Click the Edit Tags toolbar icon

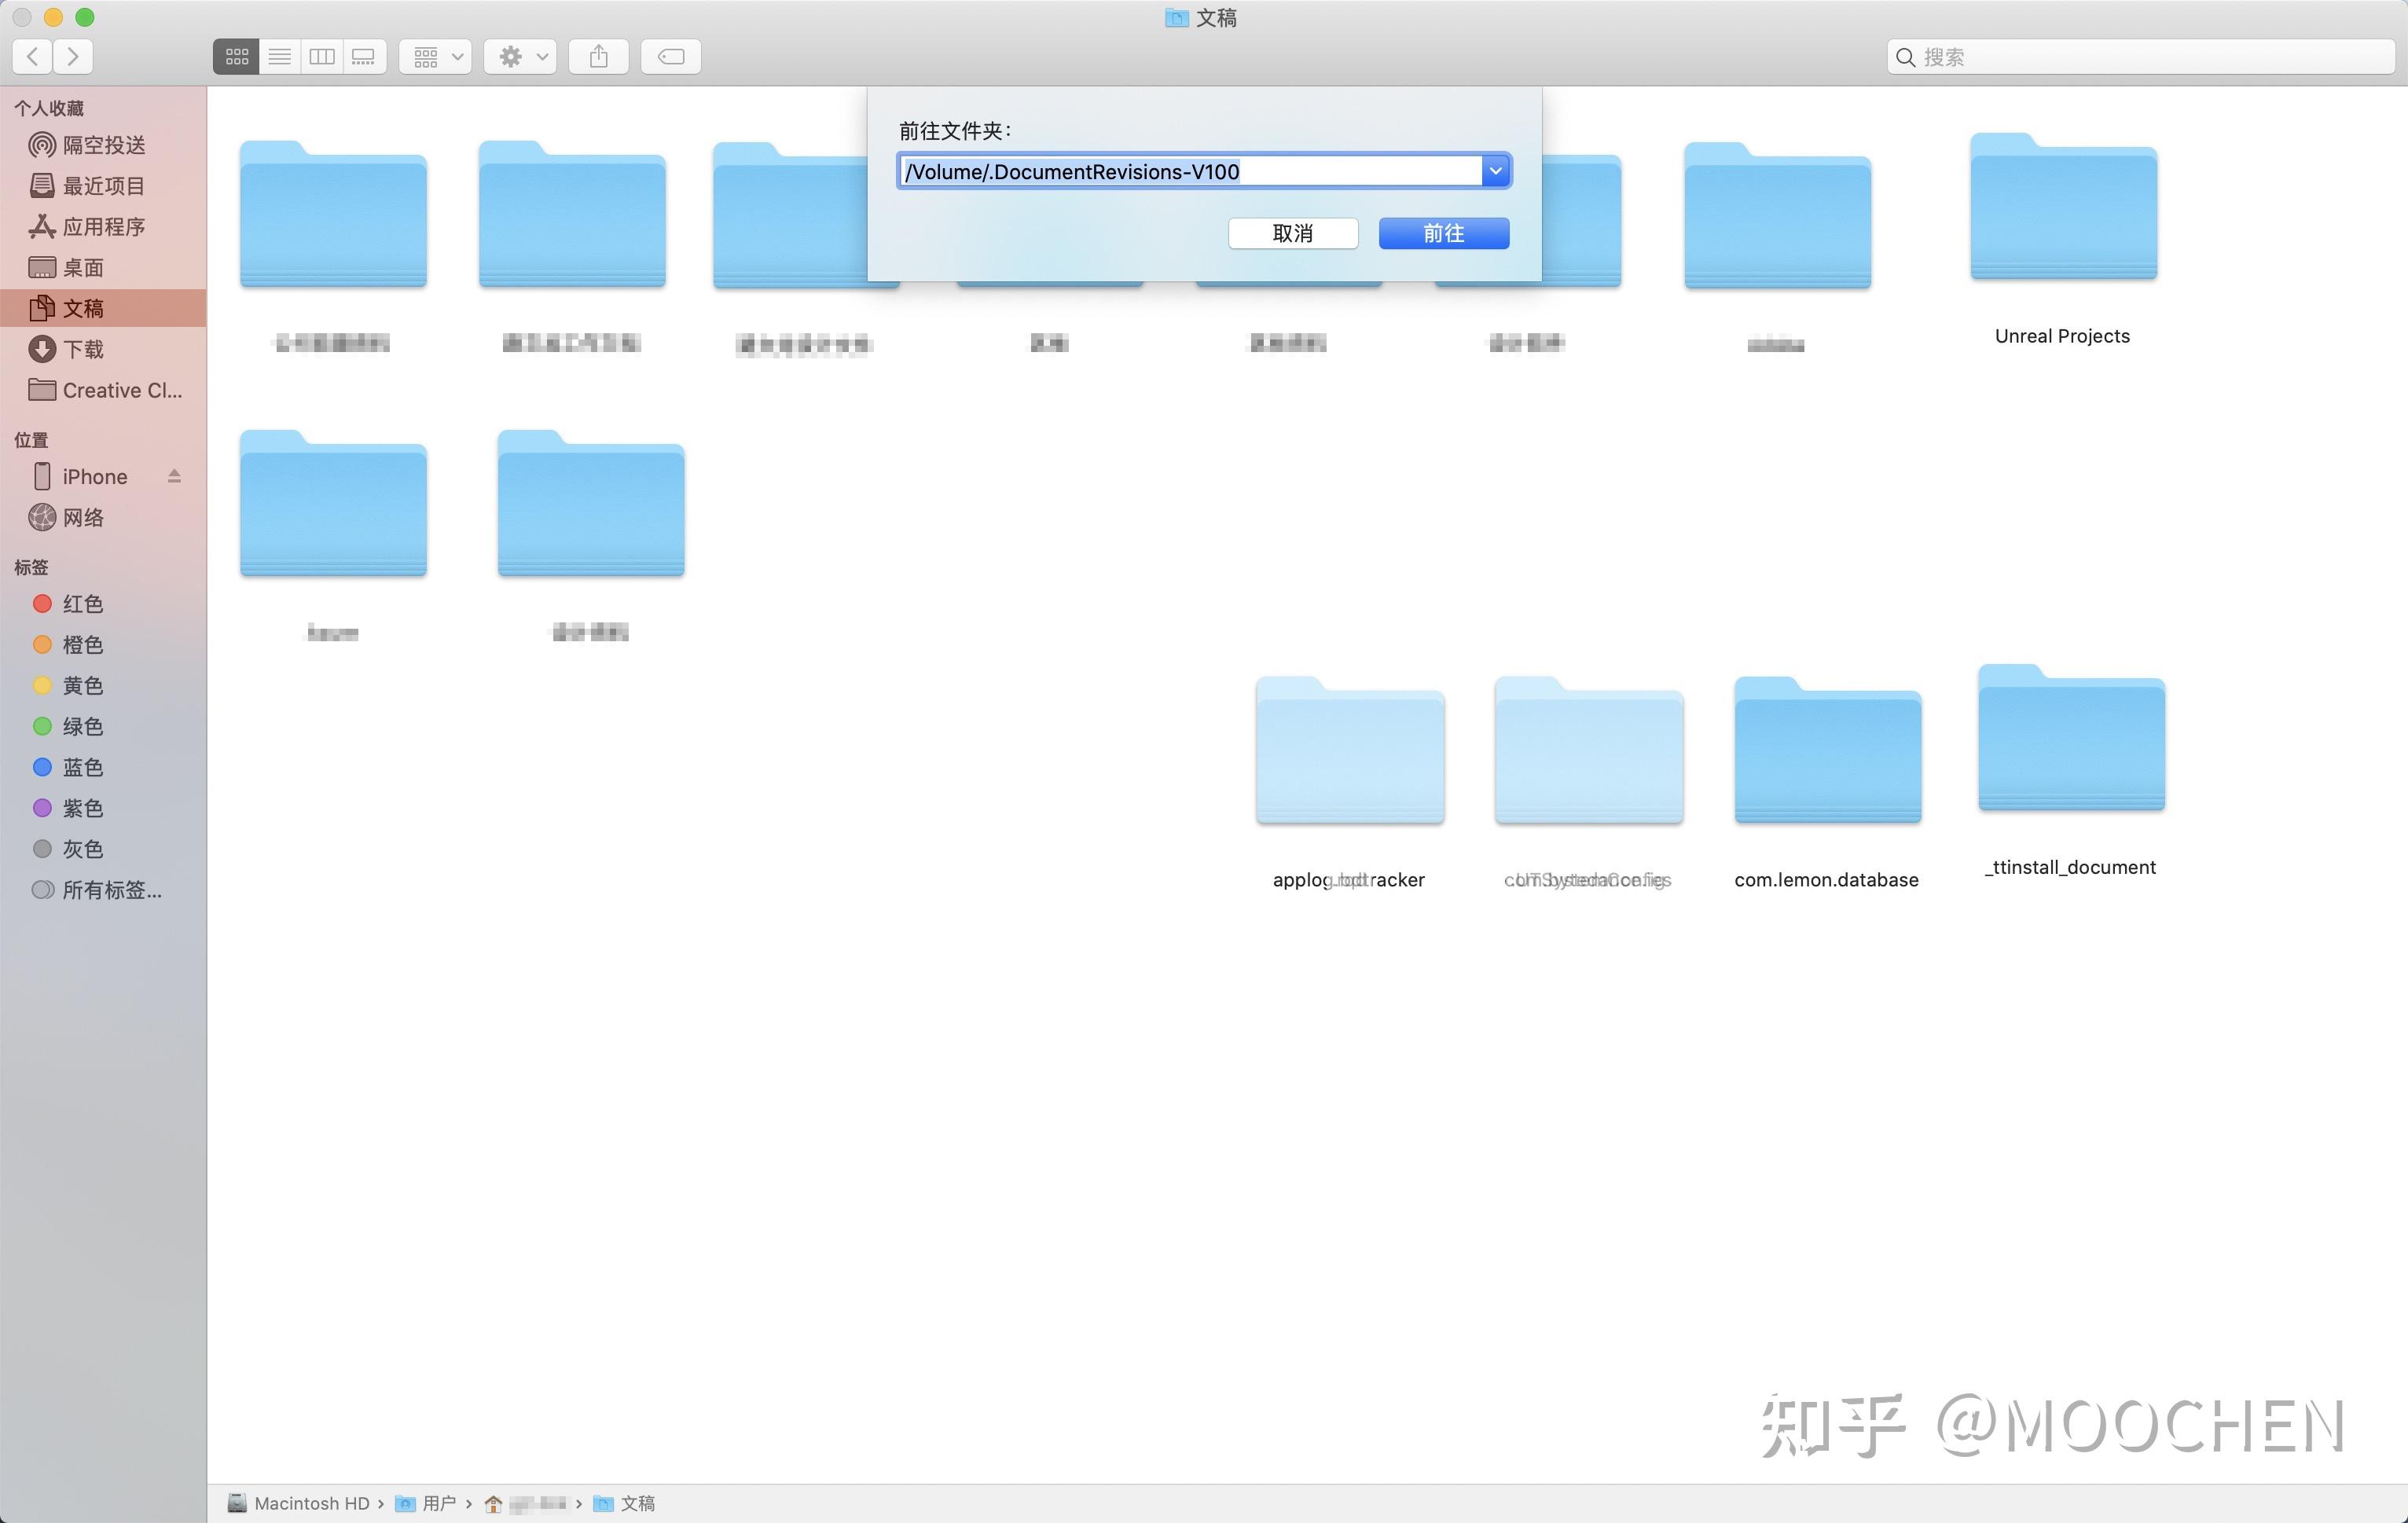click(670, 57)
